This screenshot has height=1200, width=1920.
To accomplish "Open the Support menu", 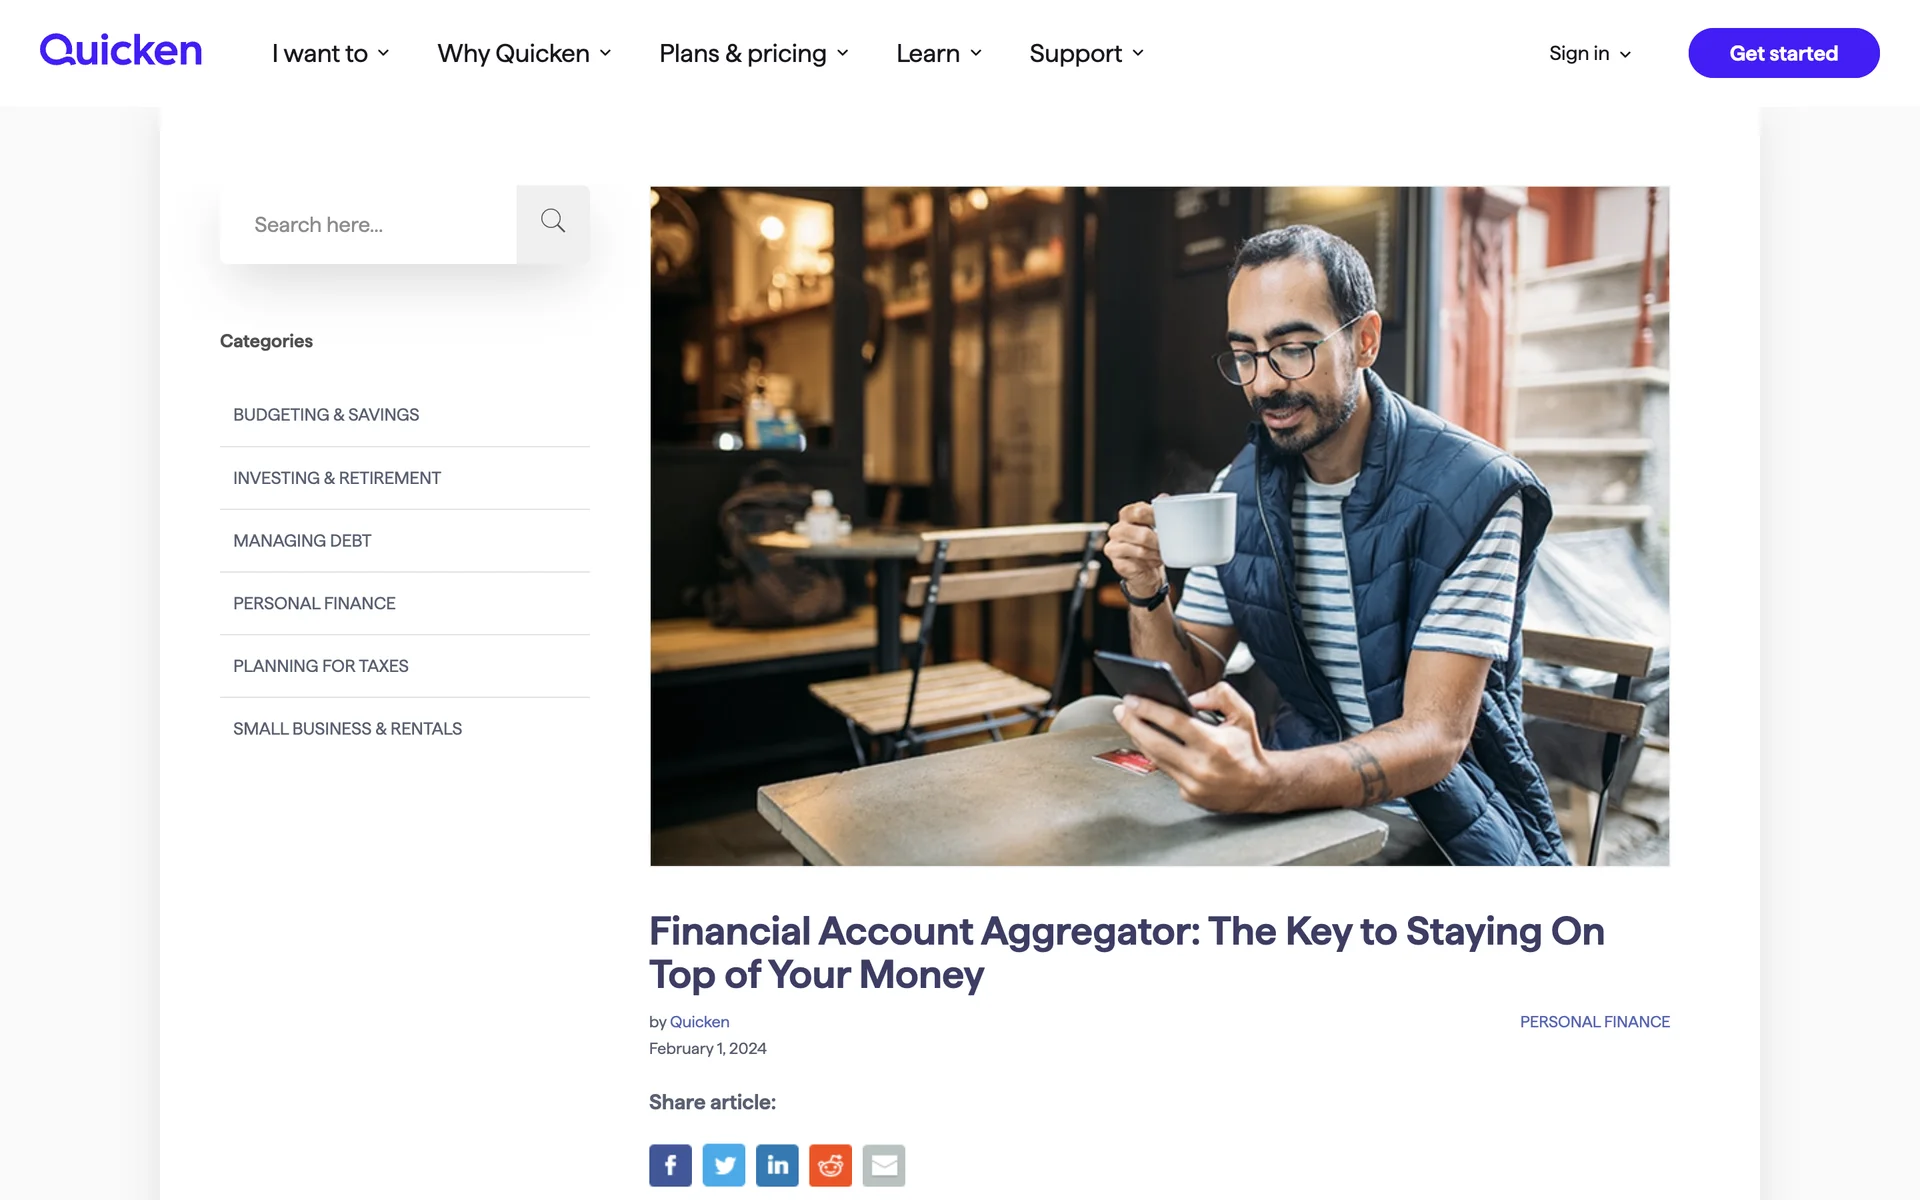I will [1087, 53].
